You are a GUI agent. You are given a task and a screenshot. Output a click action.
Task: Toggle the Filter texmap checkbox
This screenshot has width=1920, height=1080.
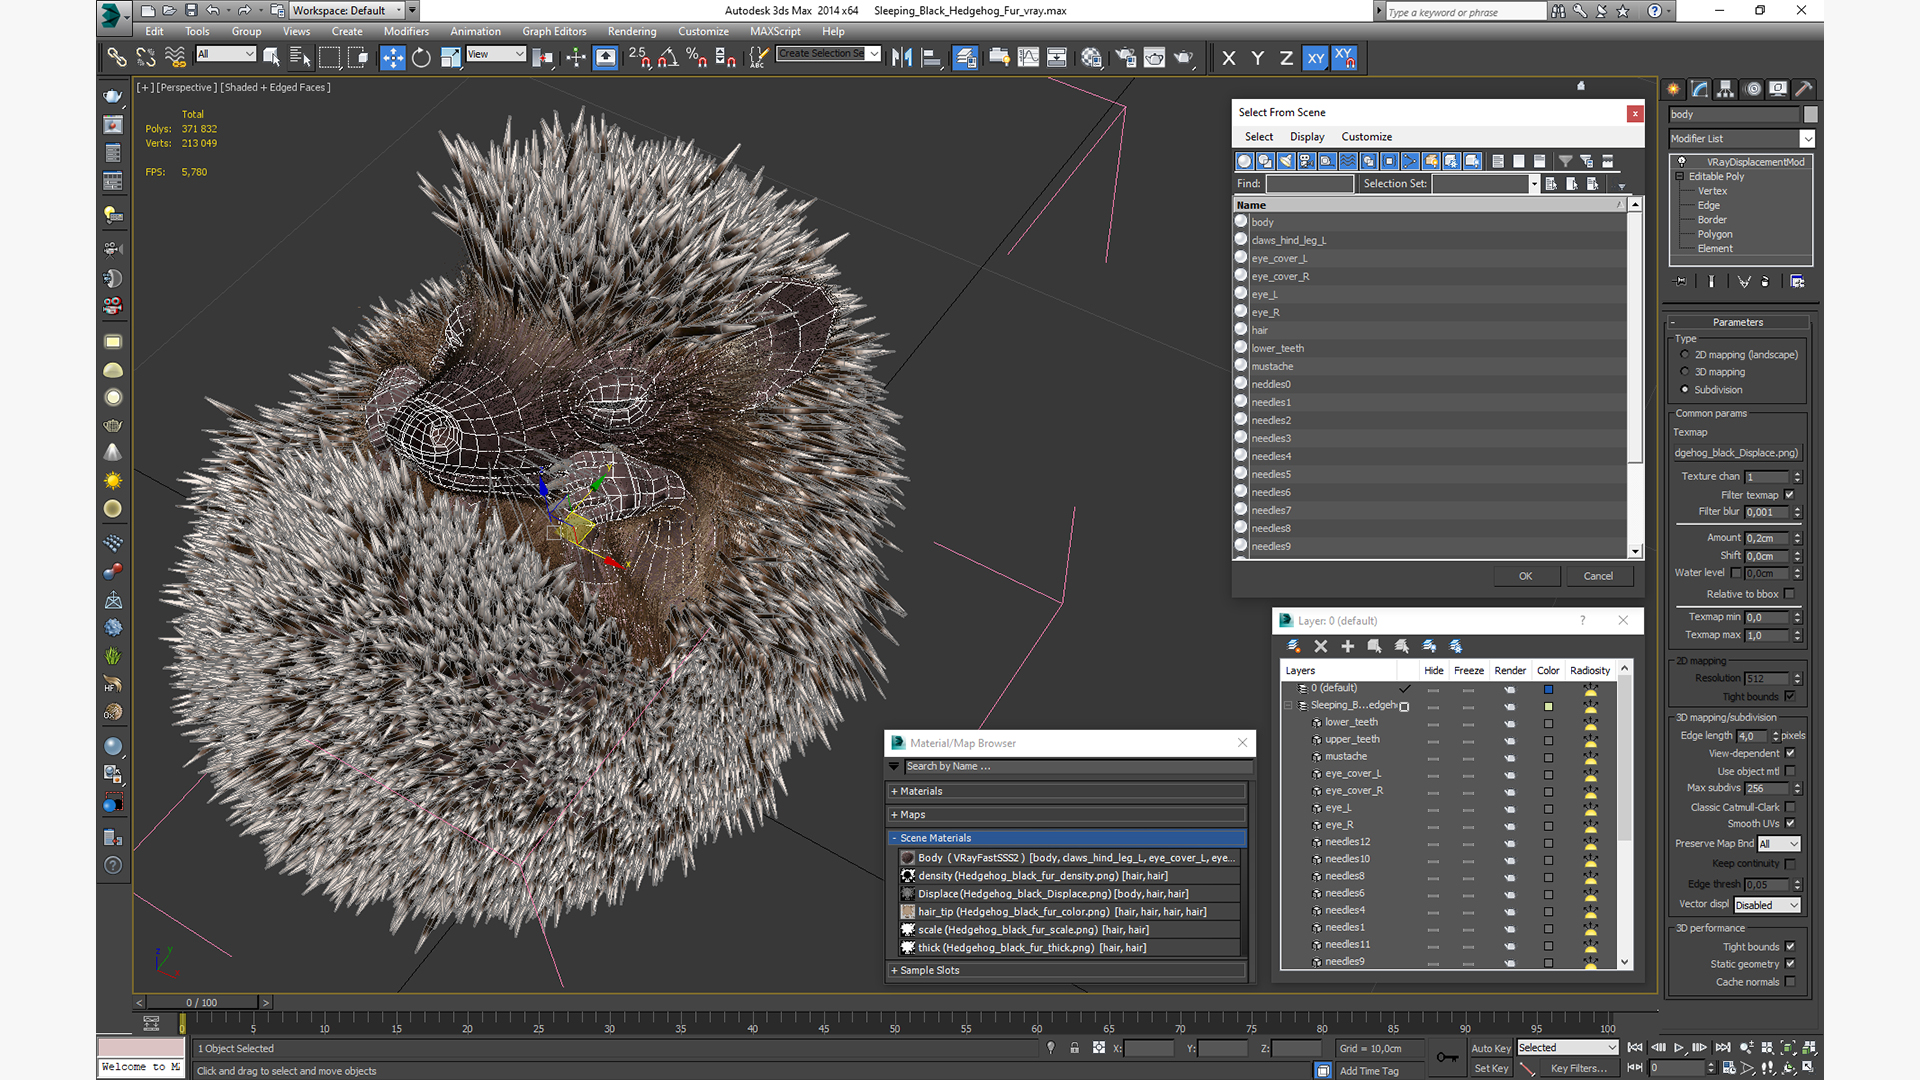(x=1789, y=495)
